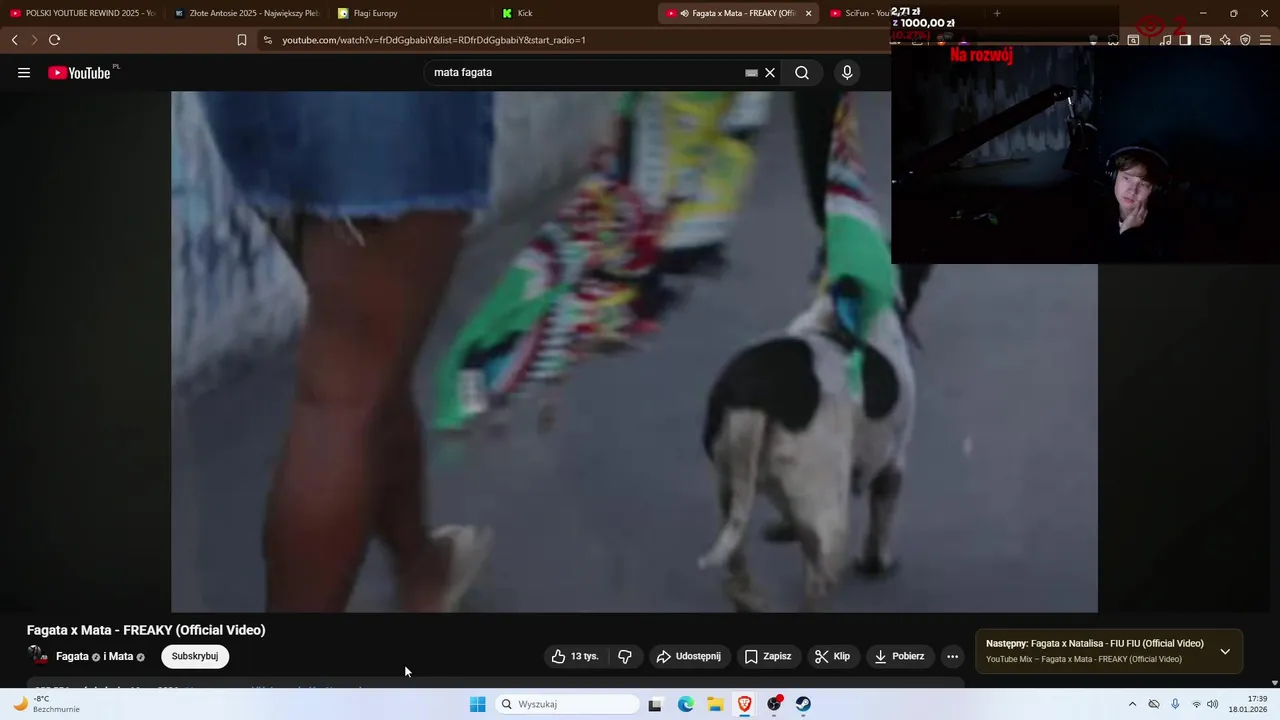Close the Fagata x Mata browser tab
Screen dimensions: 1280x720
click(x=808, y=13)
